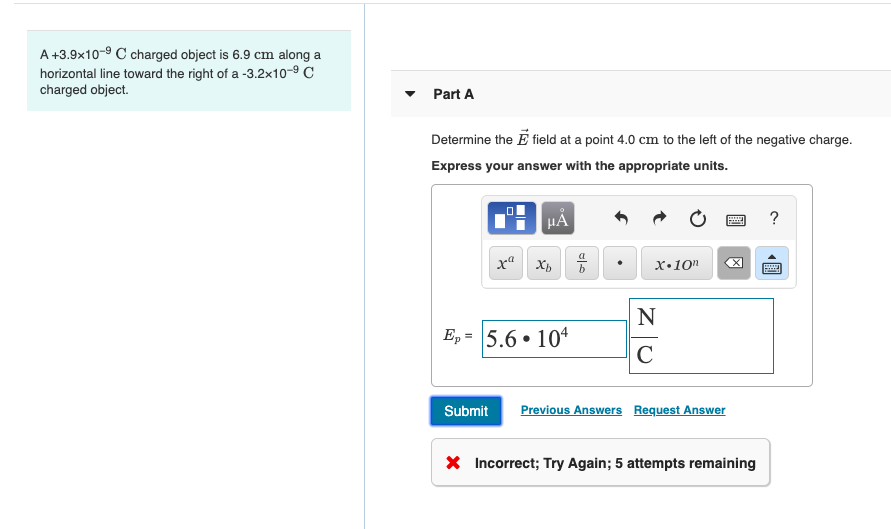Insert superscript x^a template
This screenshot has width=891, height=529.
coord(506,263)
